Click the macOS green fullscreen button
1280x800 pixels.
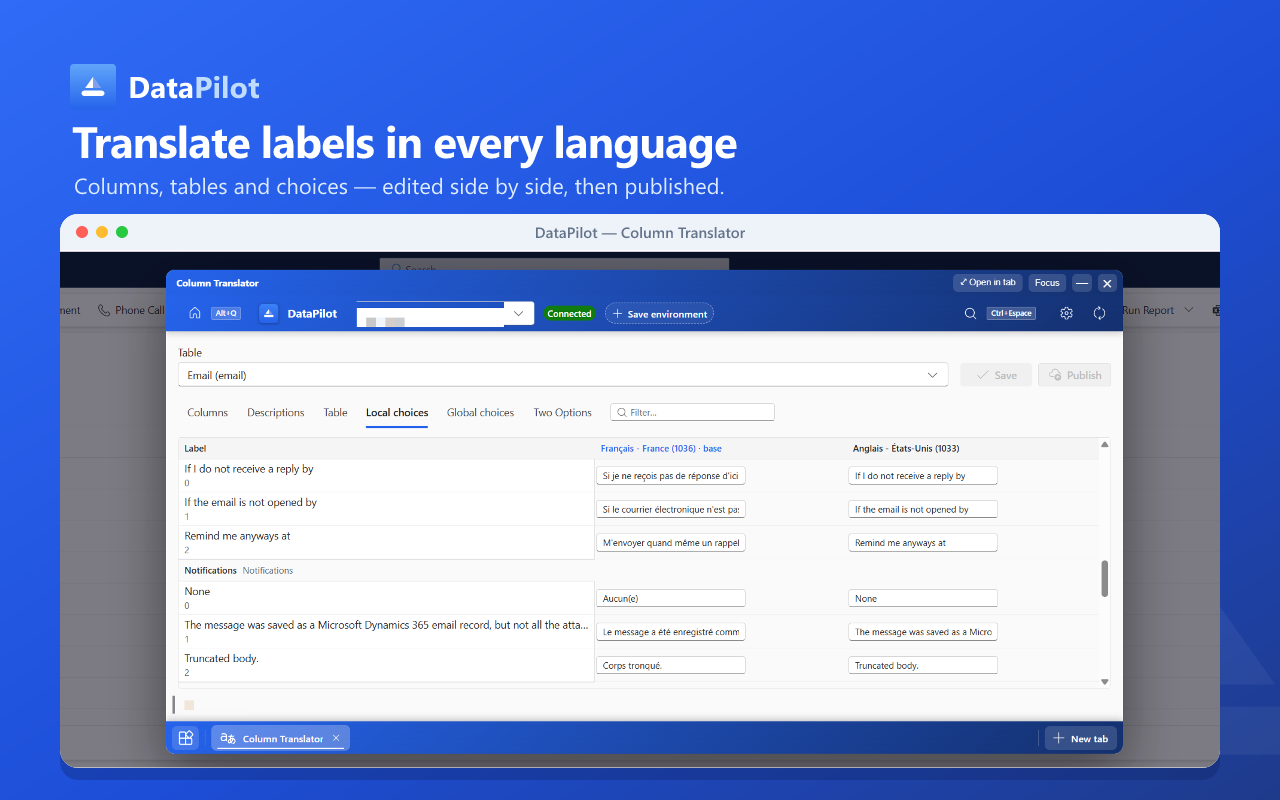(x=122, y=232)
